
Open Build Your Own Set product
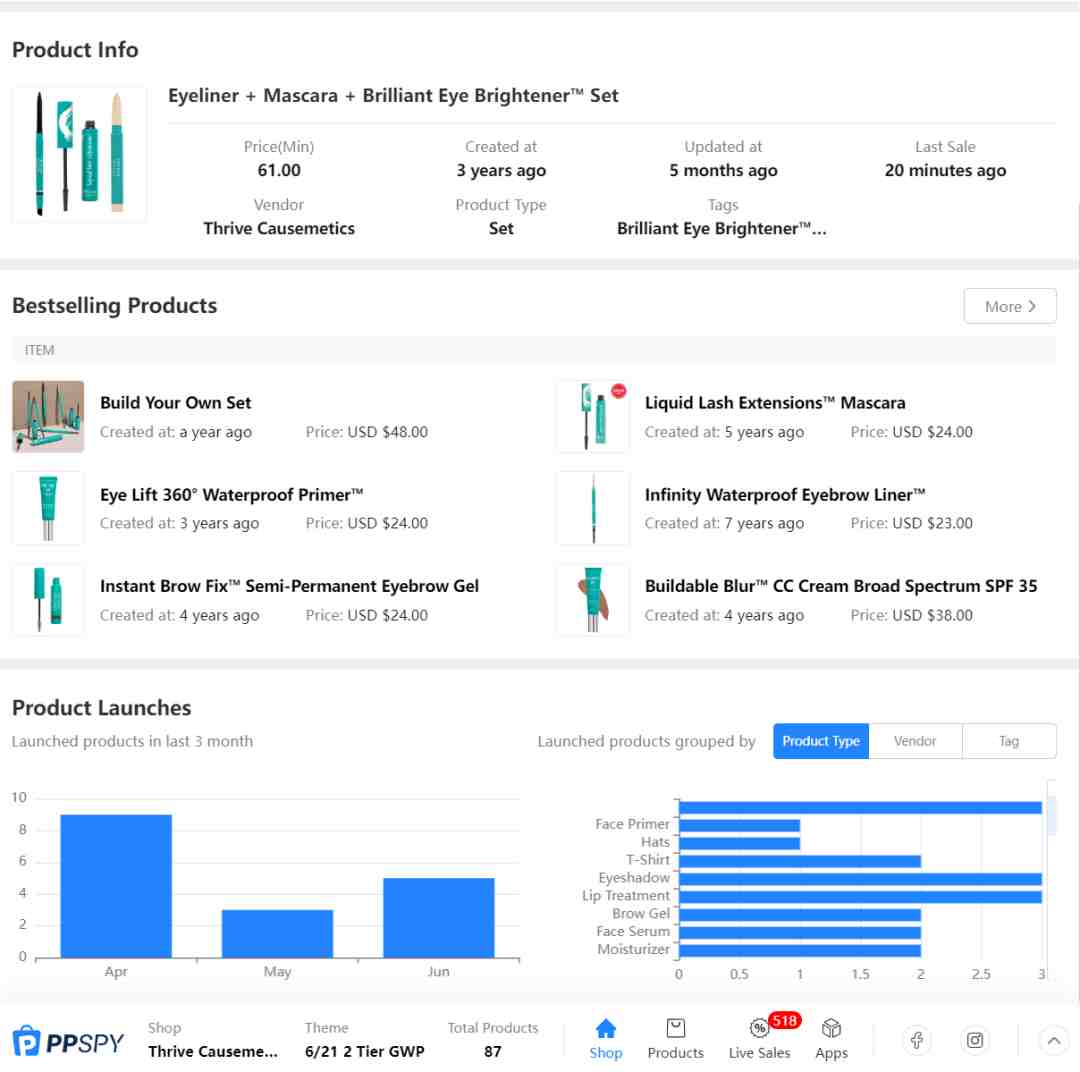(x=176, y=403)
